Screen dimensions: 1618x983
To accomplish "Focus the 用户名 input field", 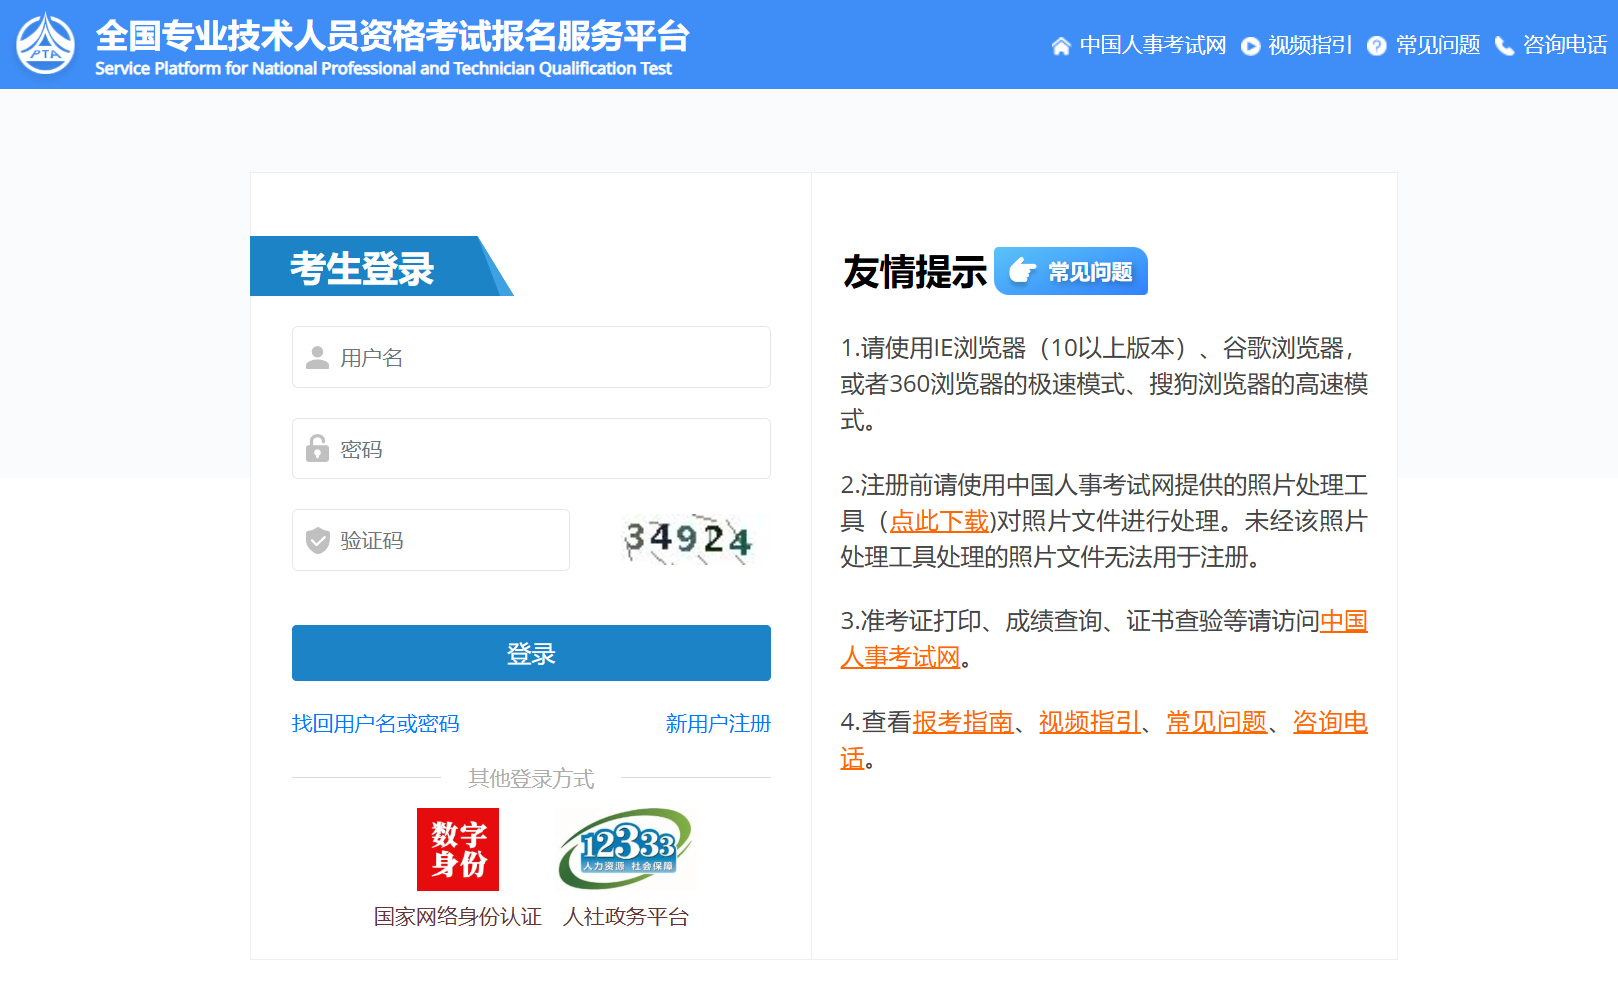I will (x=531, y=357).
